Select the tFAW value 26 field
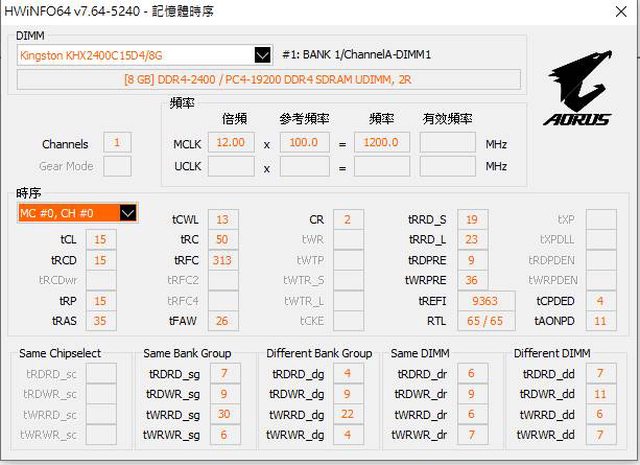The width and height of the screenshot is (640, 465). pos(222,321)
